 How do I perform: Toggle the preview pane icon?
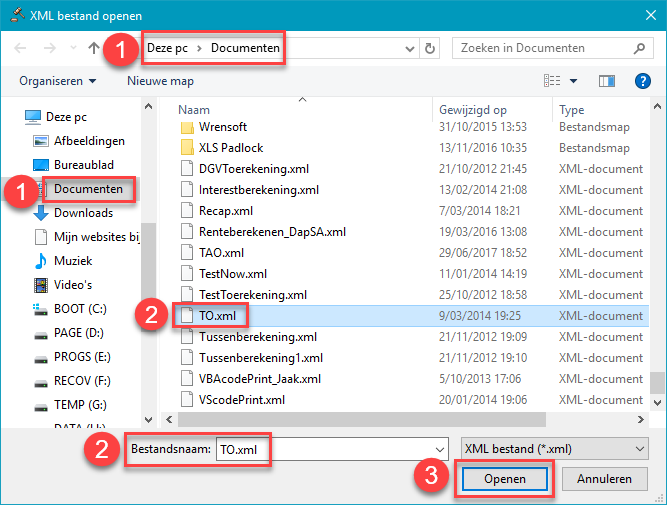(x=607, y=81)
